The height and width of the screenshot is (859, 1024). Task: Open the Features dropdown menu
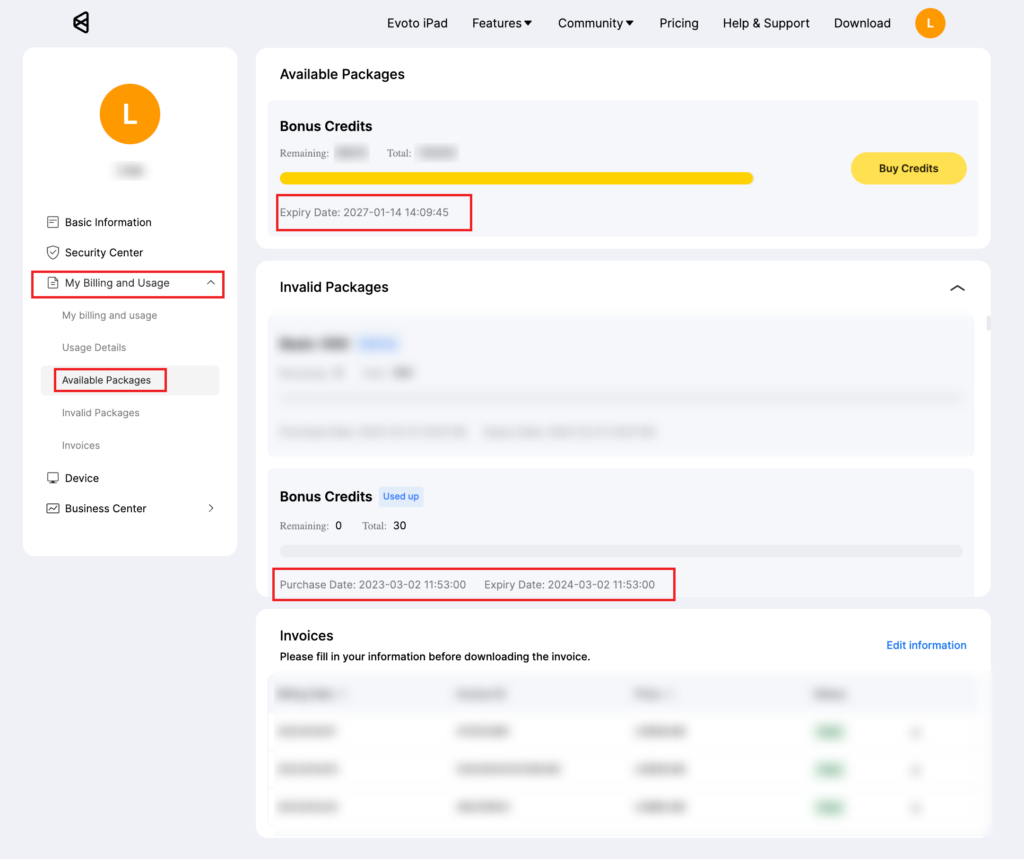(x=502, y=23)
